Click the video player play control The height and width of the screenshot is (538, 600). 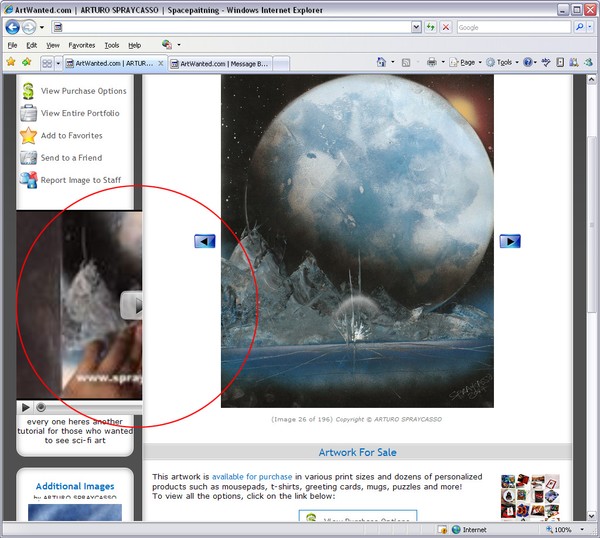point(26,408)
